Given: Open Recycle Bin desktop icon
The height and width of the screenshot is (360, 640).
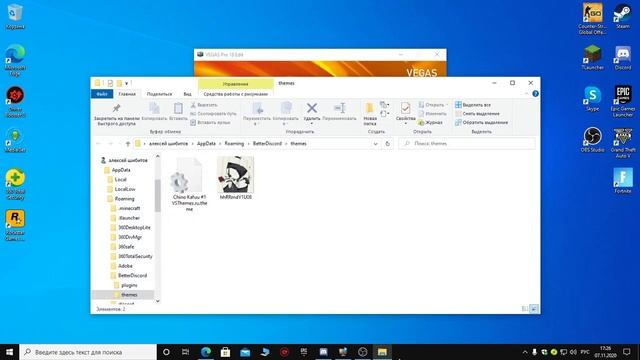Looking at the screenshot, I should [x=15, y=17].
